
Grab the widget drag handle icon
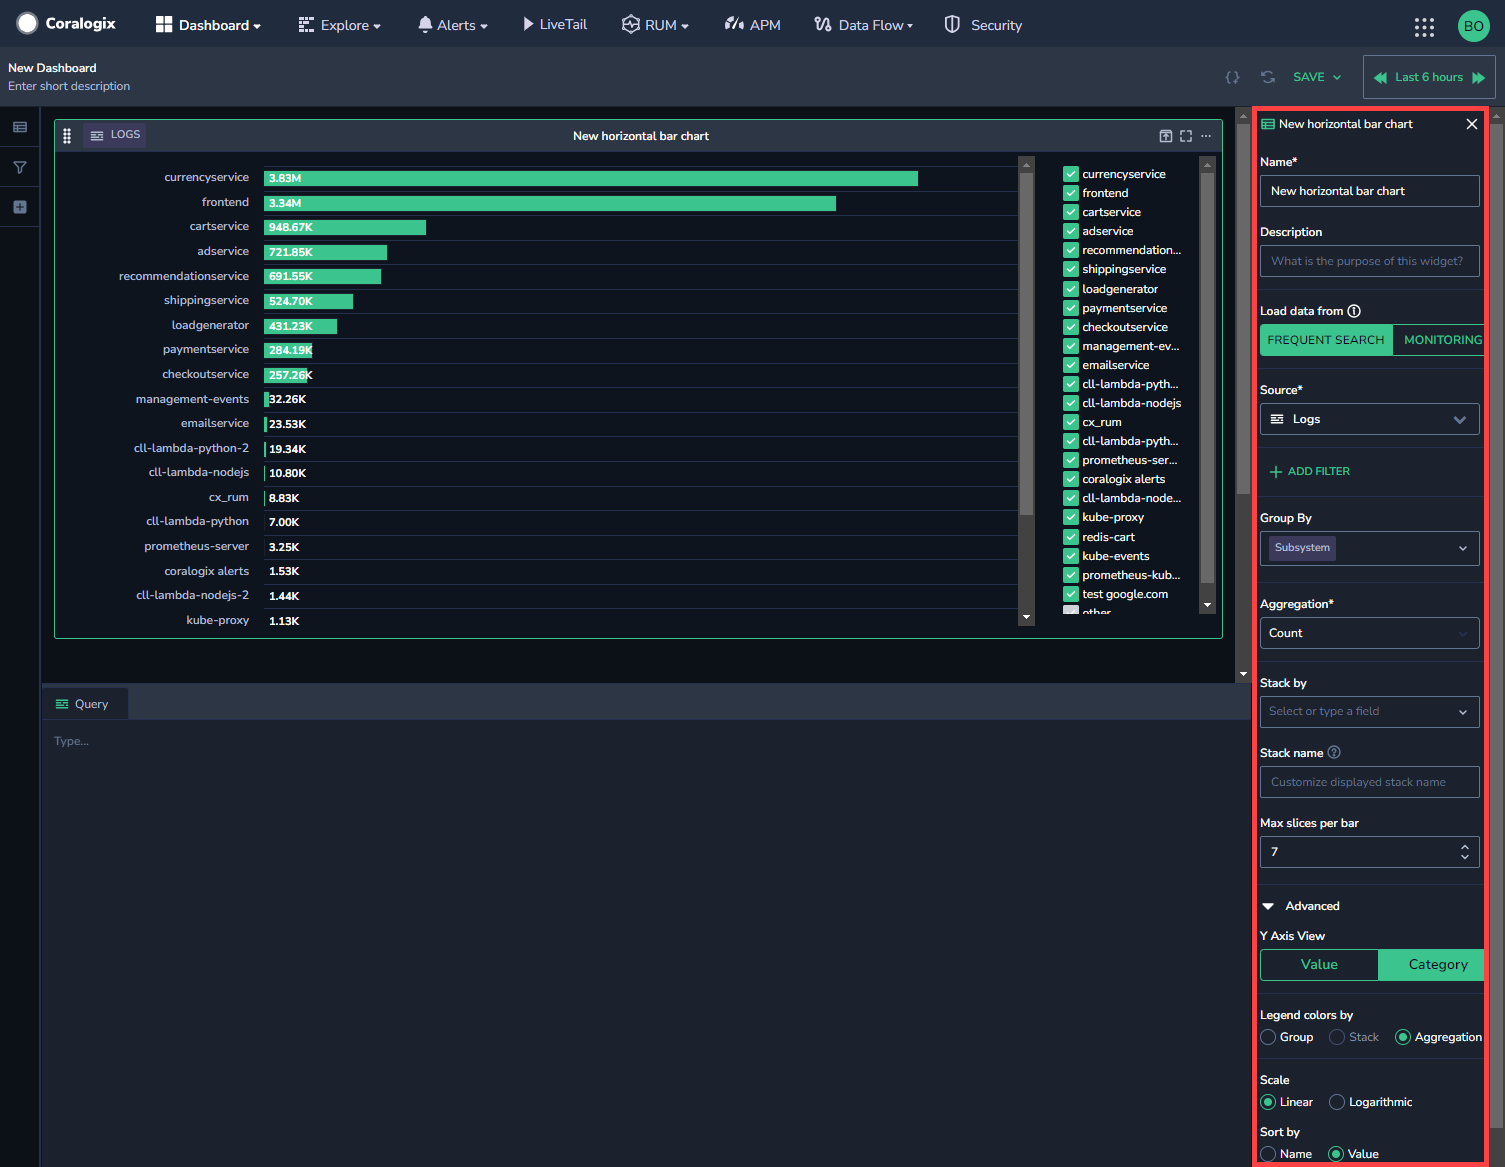click(x=67, y=136)
